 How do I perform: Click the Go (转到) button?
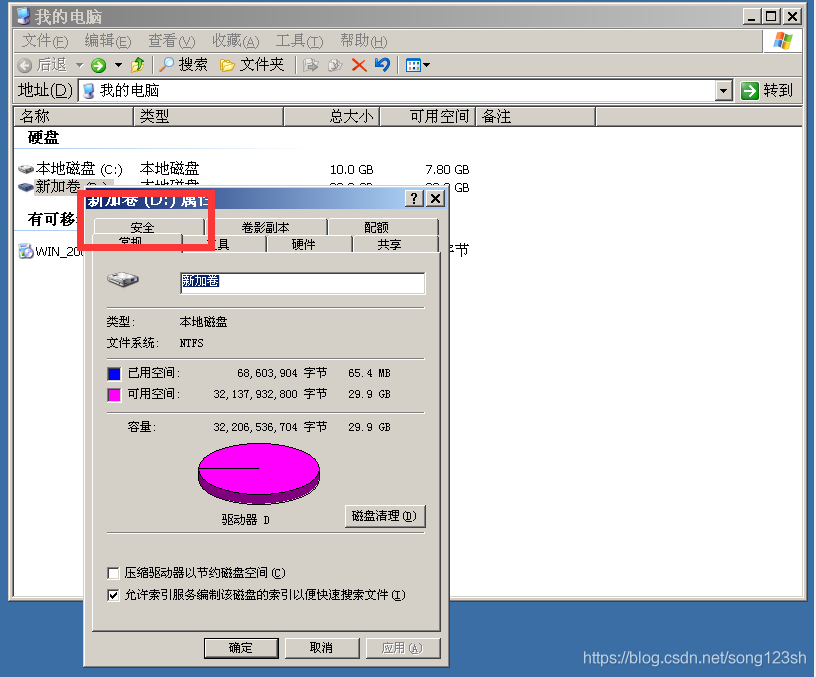click(x=767, y=91)
